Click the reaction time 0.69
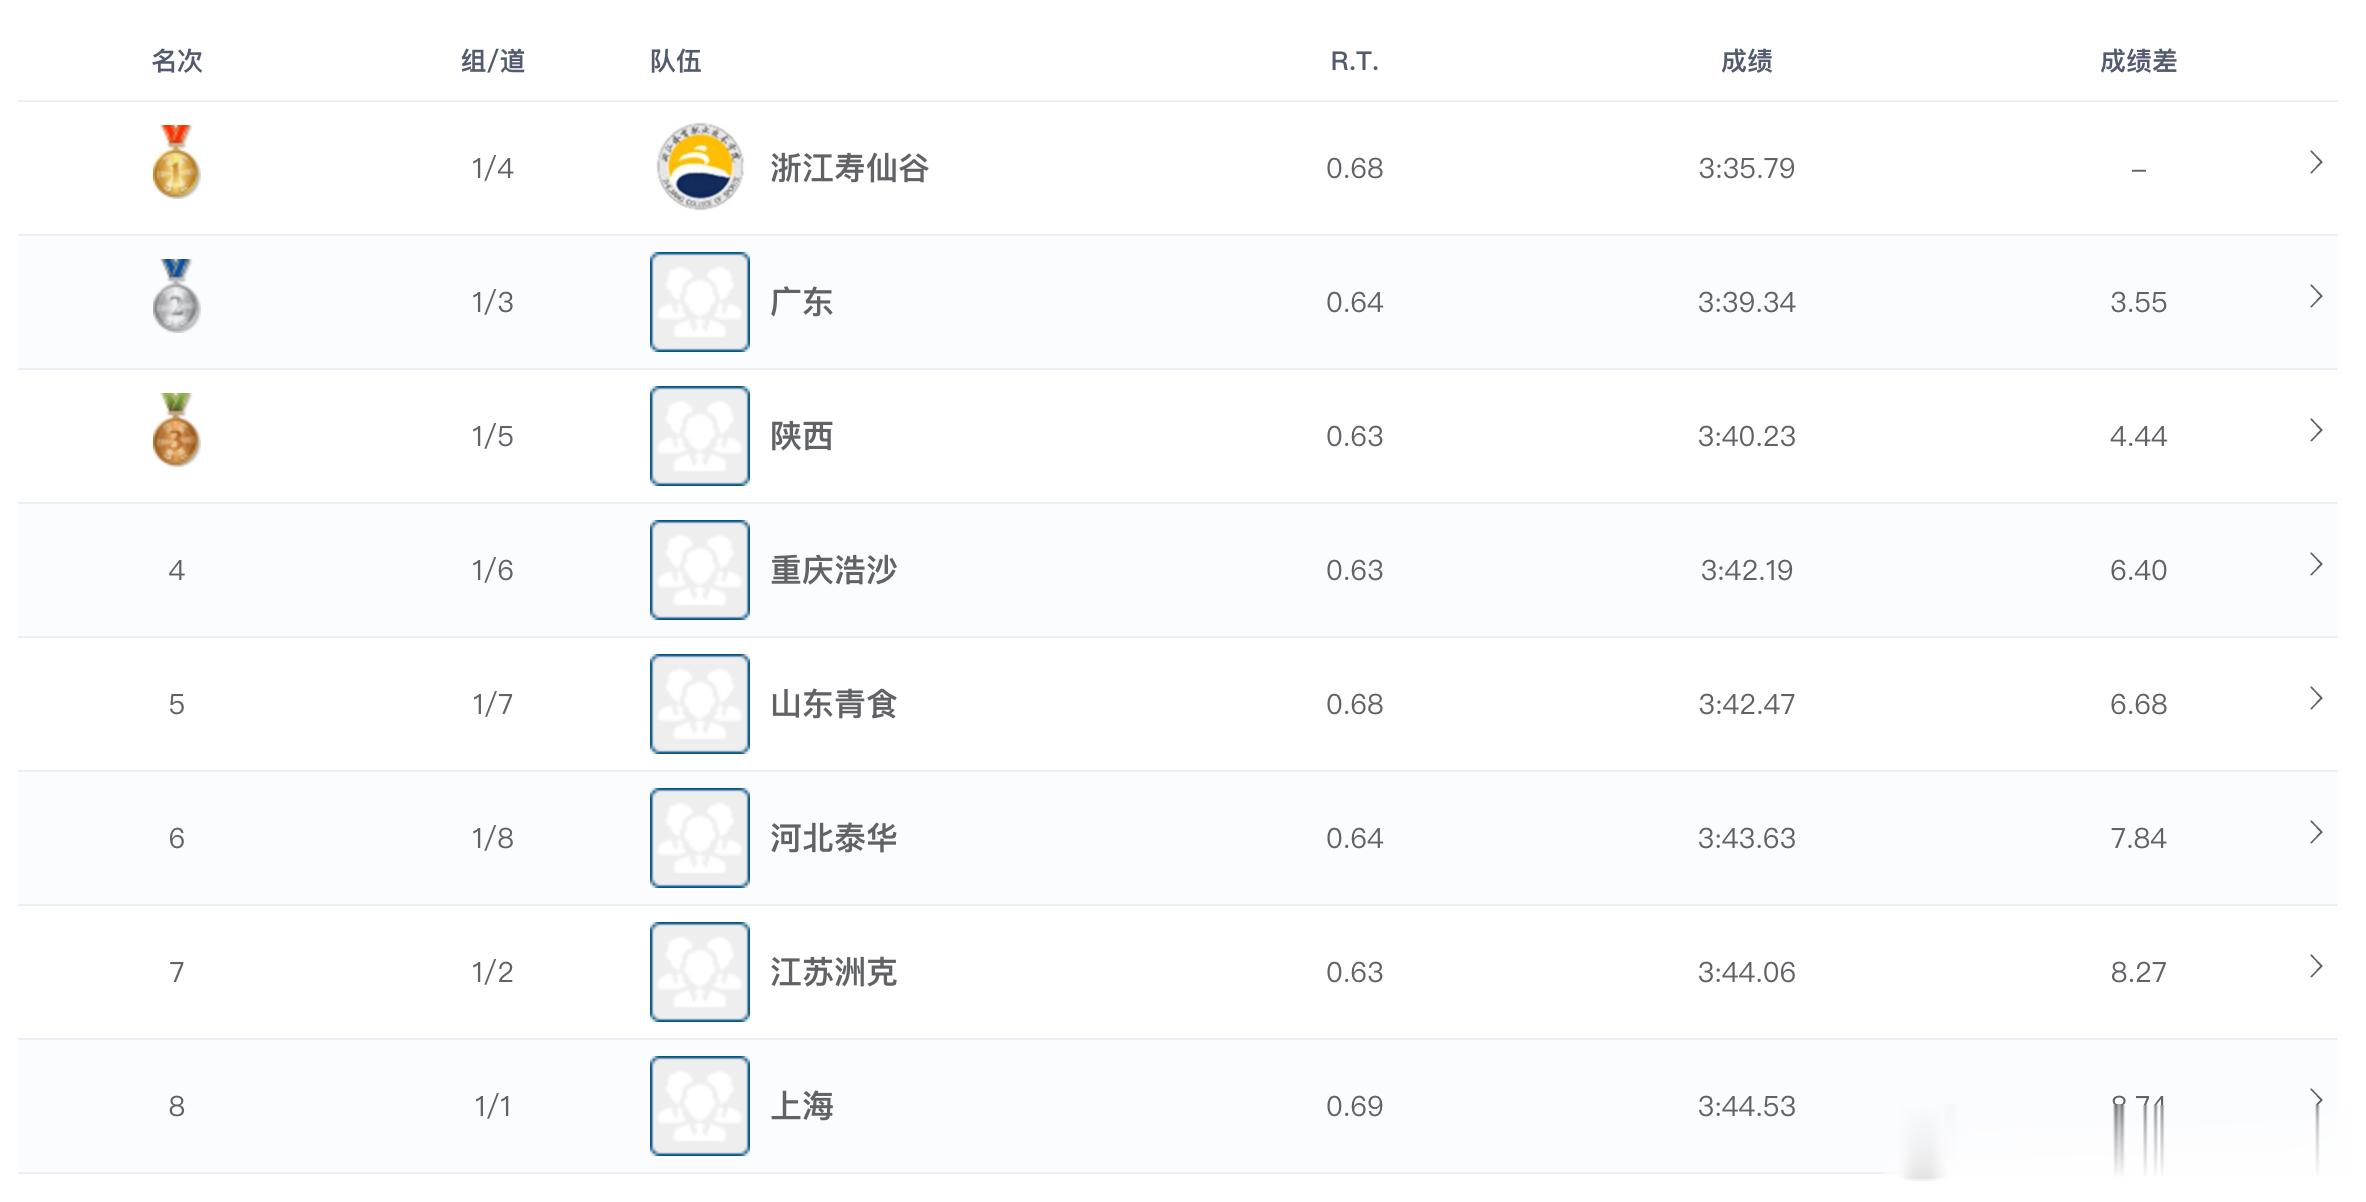This screenshot has width=2366, height=1202. (1355, 1106)
